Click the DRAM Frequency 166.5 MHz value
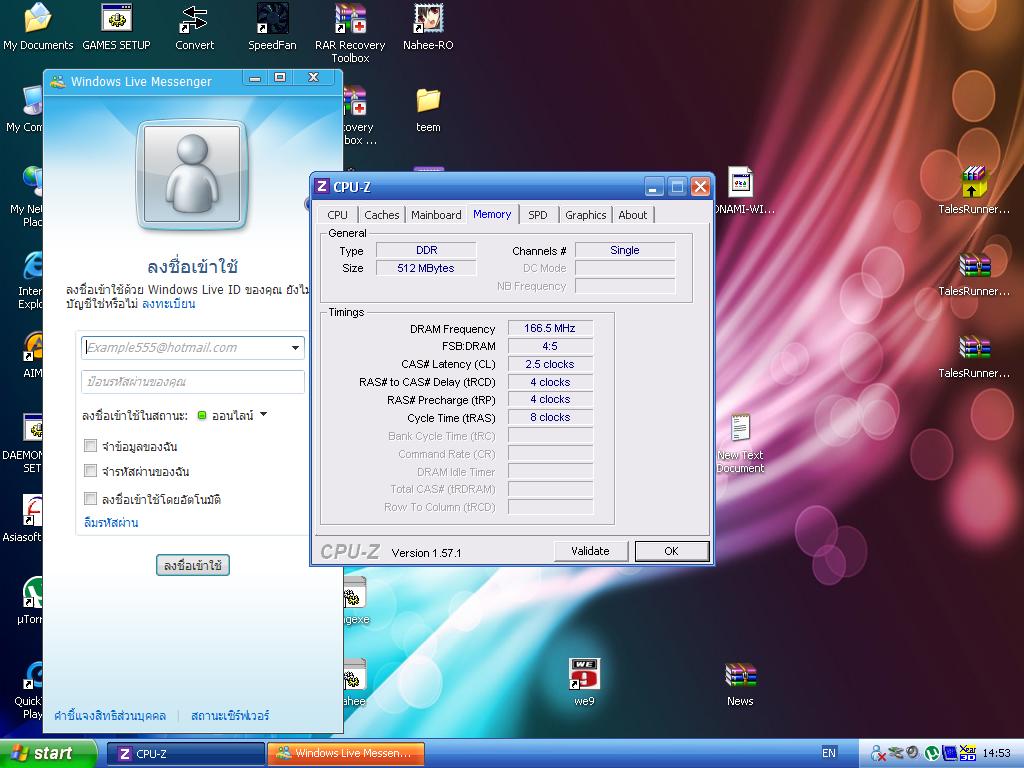Image resolution: width=1024 pixels, height=768 pixels. pyautogui.click(x=551, y=328)
